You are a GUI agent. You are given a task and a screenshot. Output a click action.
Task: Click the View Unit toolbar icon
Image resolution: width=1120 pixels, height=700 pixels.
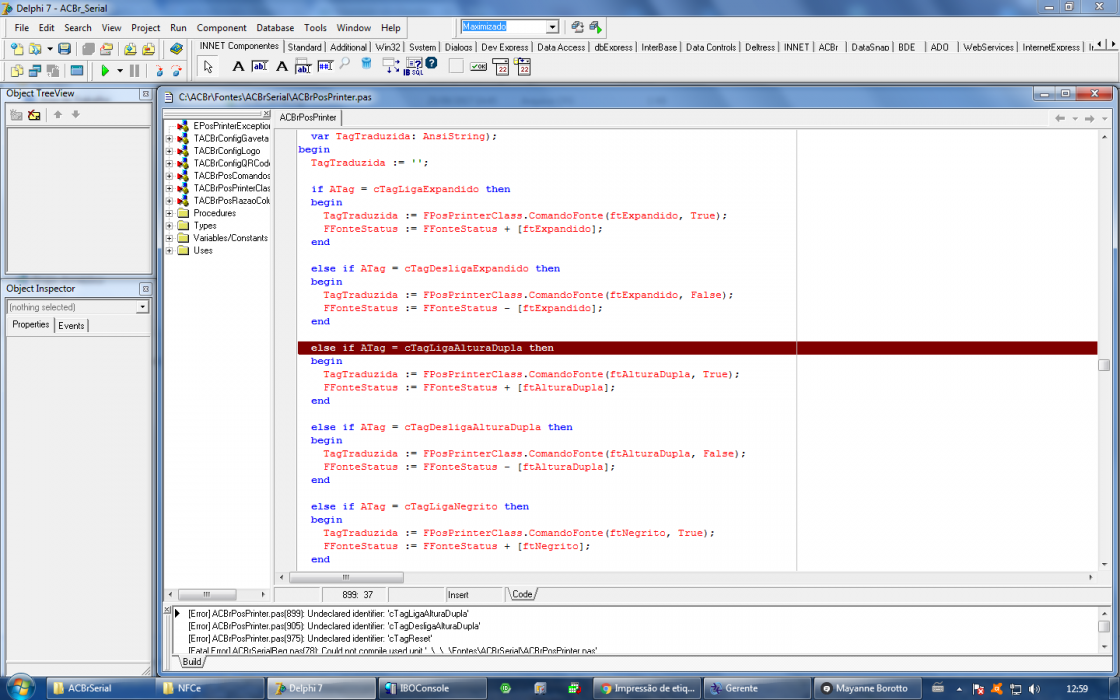16,71
